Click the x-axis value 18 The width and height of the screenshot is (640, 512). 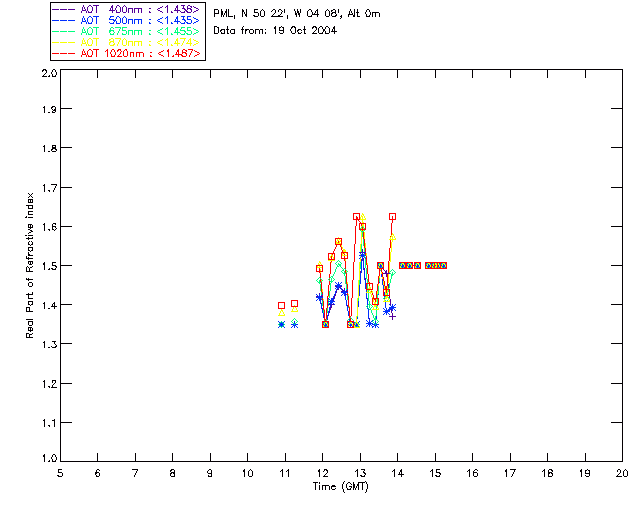[547, 473]
